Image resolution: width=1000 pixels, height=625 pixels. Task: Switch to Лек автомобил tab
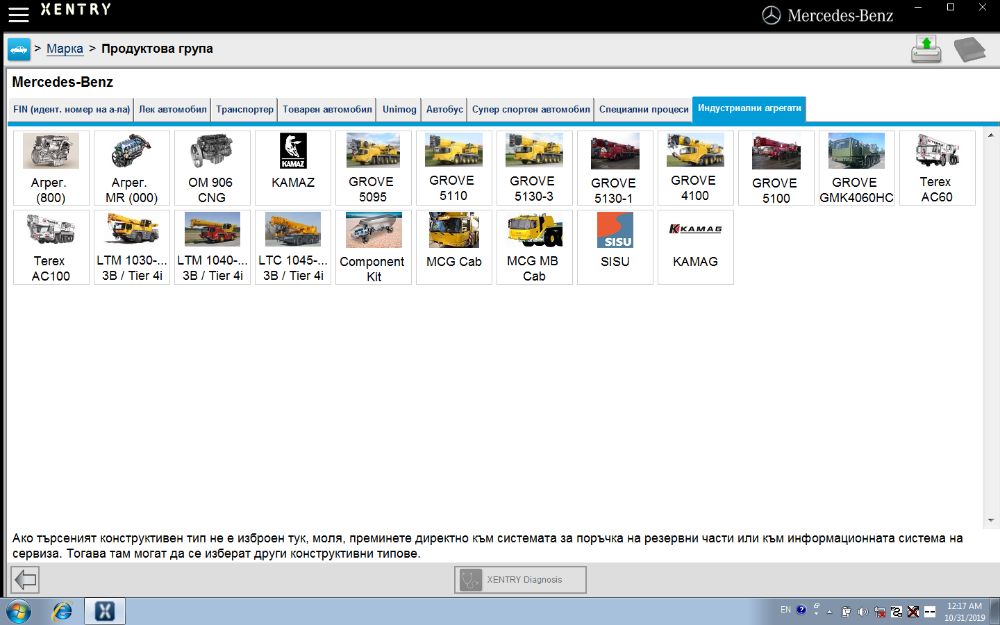172,109
